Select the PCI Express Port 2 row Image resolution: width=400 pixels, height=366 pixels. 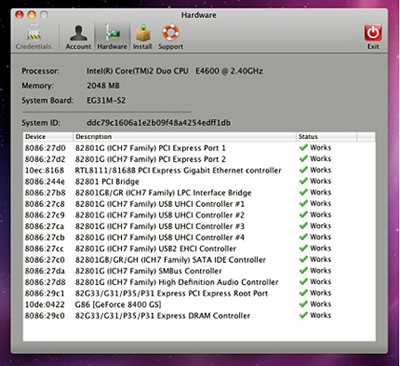point(199,159)
